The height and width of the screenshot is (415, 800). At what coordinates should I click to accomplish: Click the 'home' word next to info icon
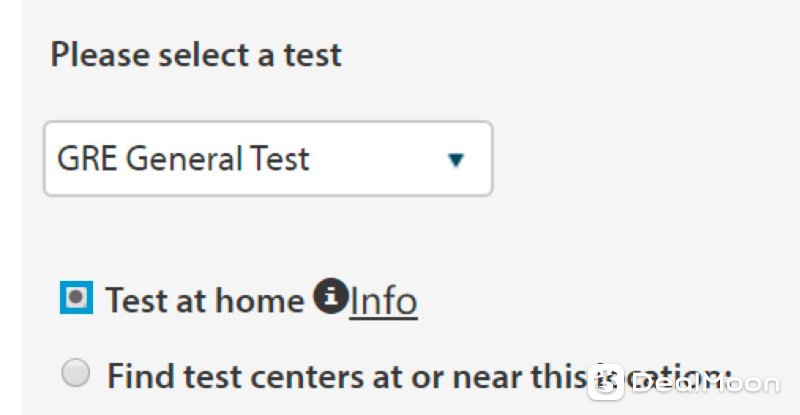[x=260, y=300]
